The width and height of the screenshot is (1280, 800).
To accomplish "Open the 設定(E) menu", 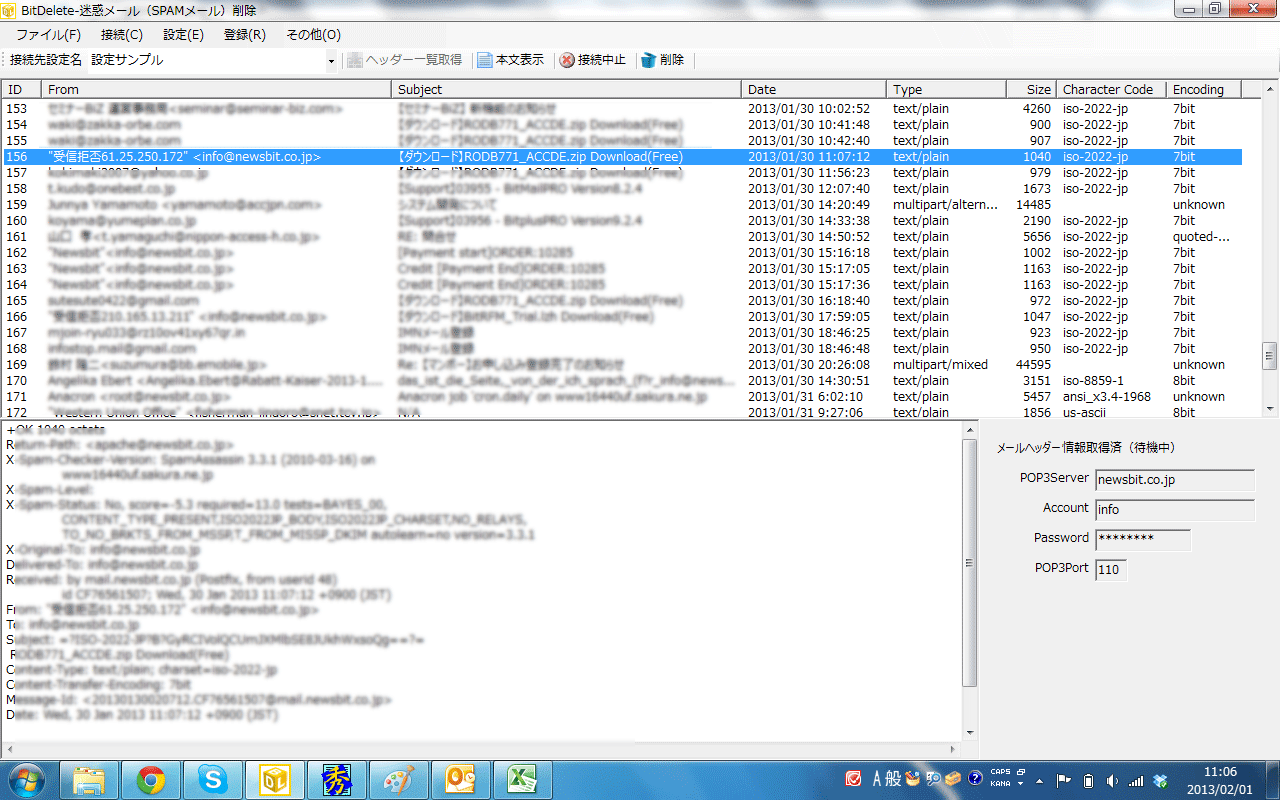I will pyautogui.click(x=183, y=35).
